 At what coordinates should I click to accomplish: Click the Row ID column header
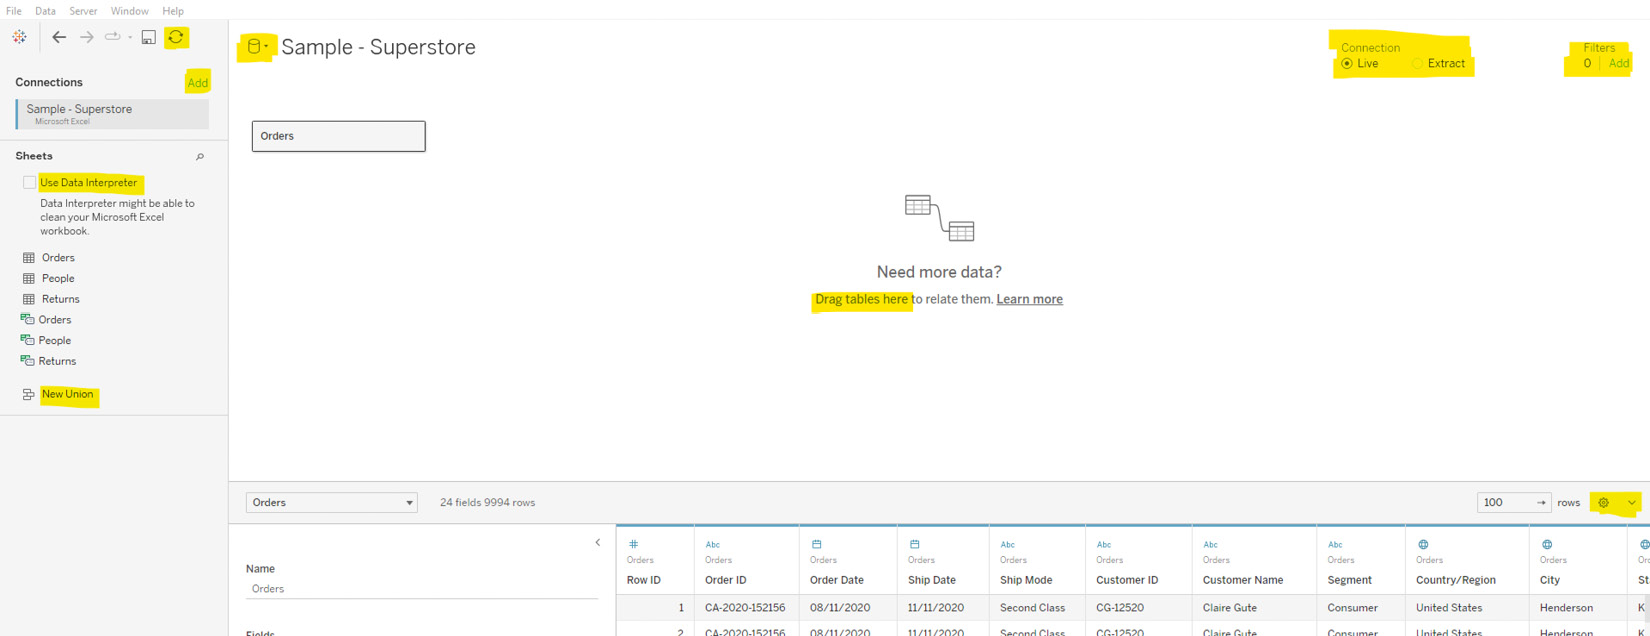[644, 580]
